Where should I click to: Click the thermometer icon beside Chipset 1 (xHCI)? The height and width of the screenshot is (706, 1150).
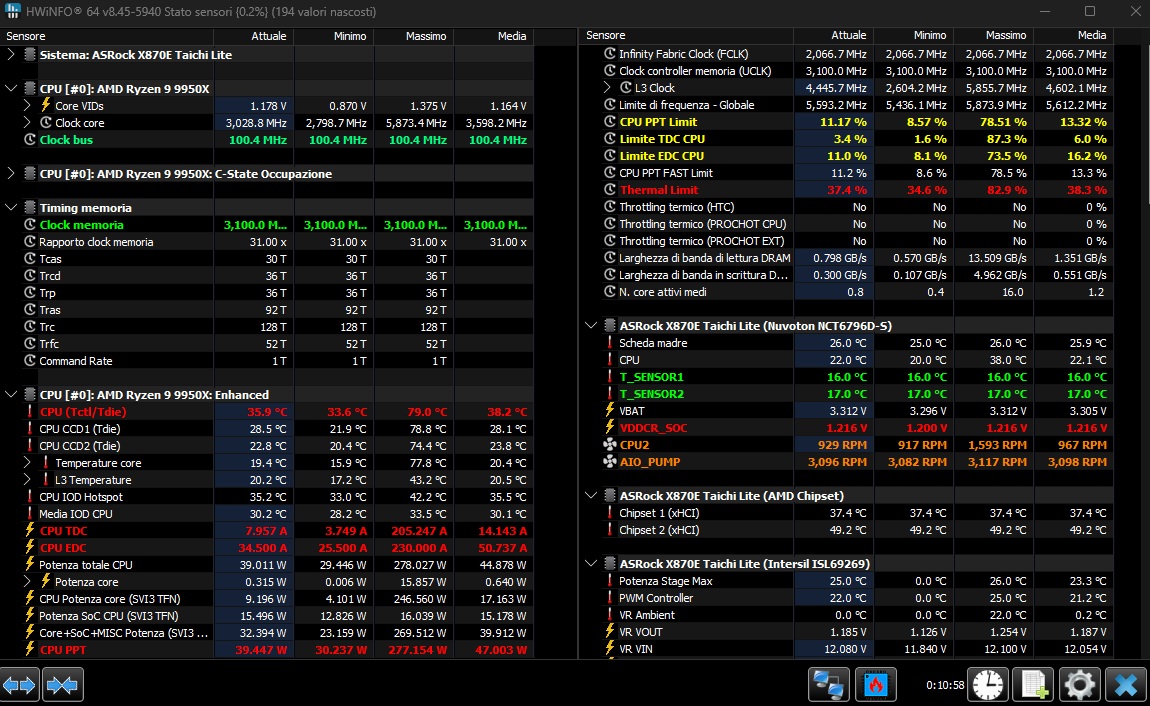pos(609,512)
